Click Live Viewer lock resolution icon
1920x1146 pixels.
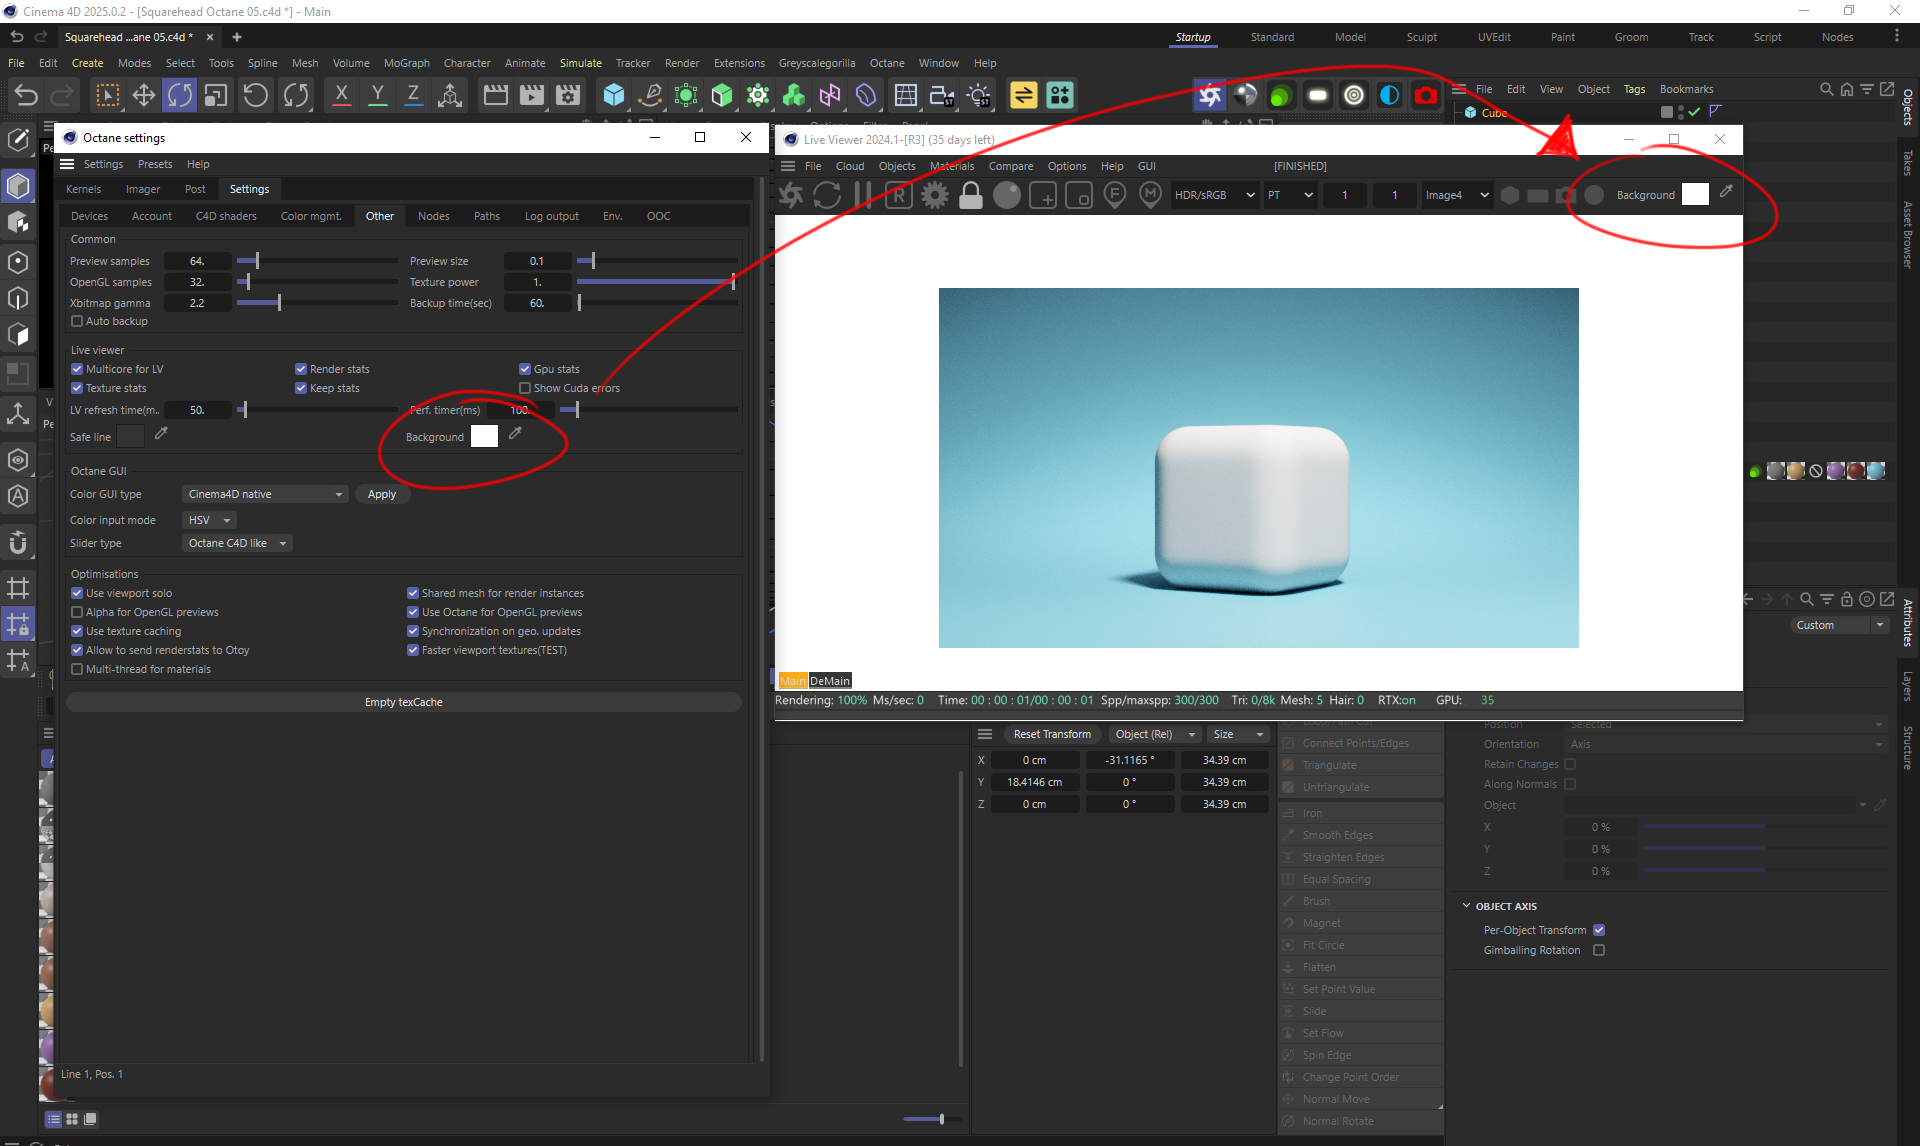pos(970,195)
